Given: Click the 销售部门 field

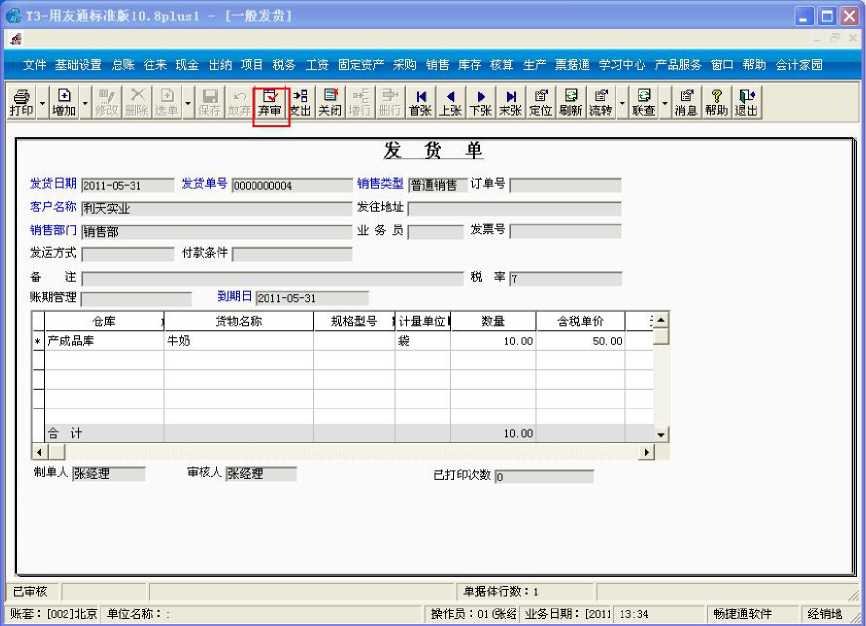Looking at the screenshot, I should pyautogui.click(x=216, y=232).
